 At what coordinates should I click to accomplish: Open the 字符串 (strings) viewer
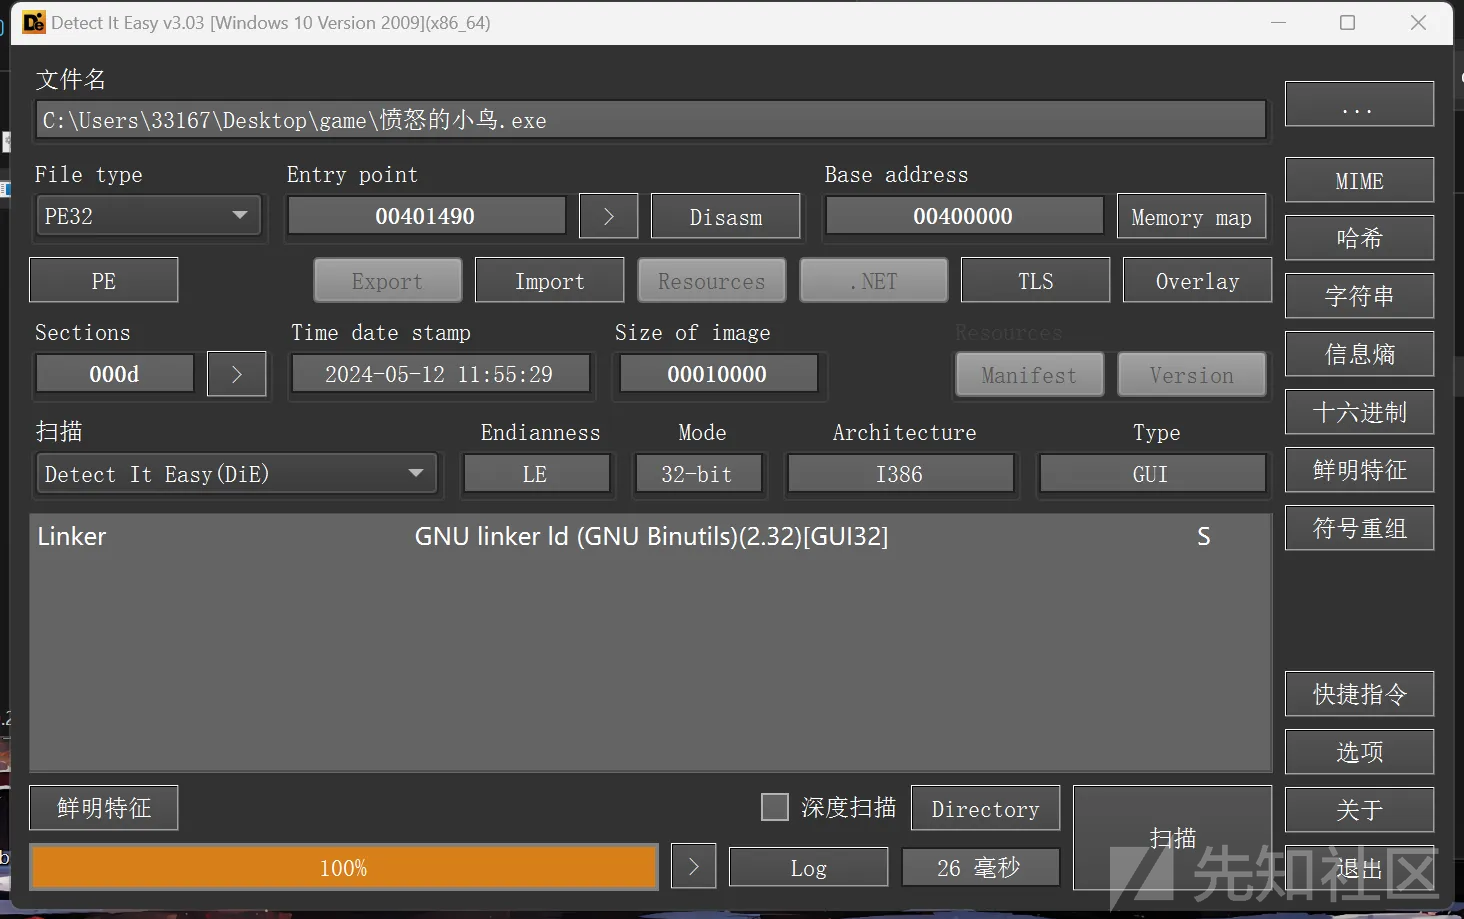(x=1359, y=297)
